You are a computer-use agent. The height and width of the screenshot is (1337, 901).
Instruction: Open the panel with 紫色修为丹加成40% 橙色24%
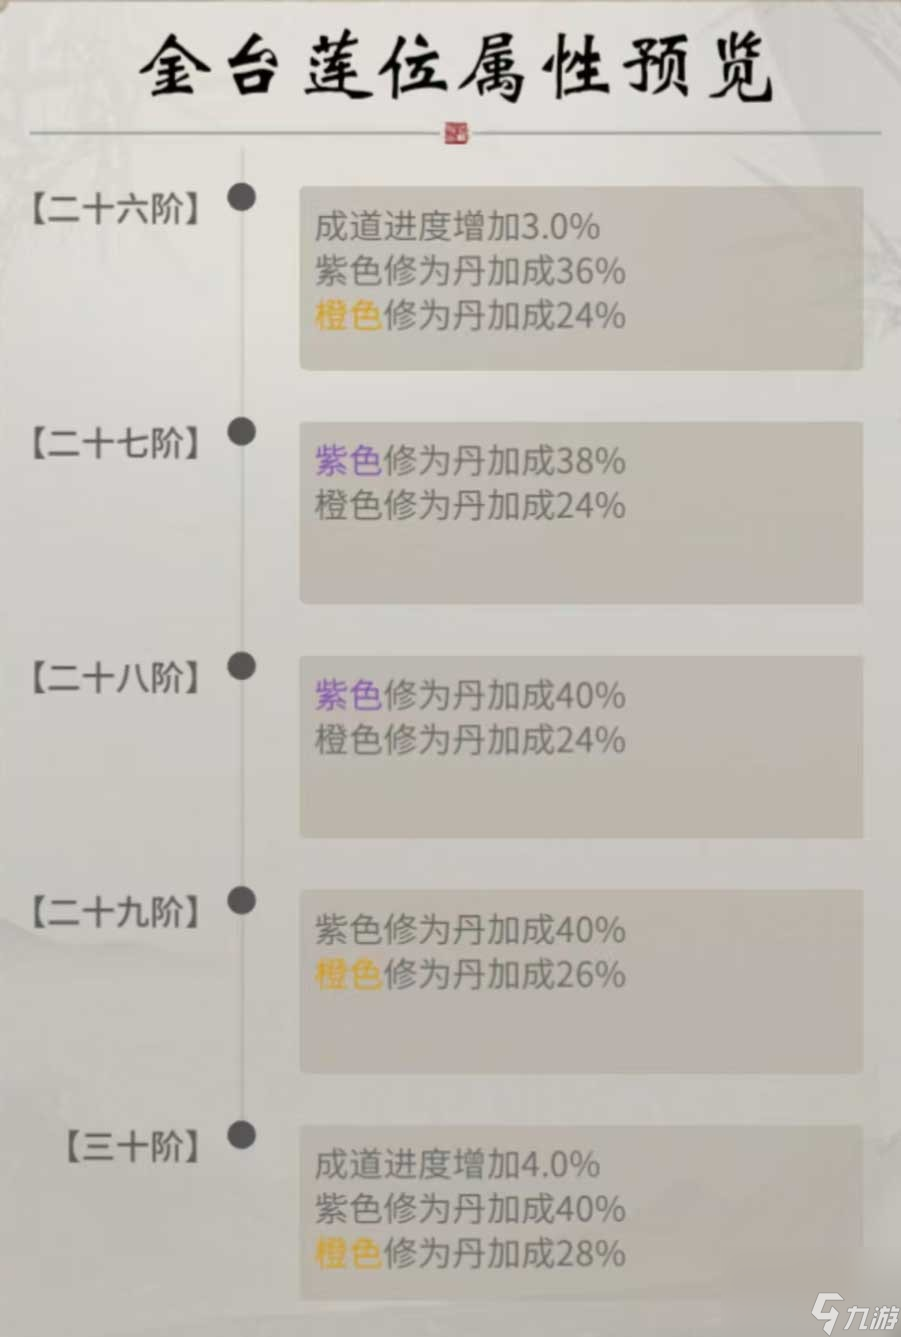(x=581, y=746)
